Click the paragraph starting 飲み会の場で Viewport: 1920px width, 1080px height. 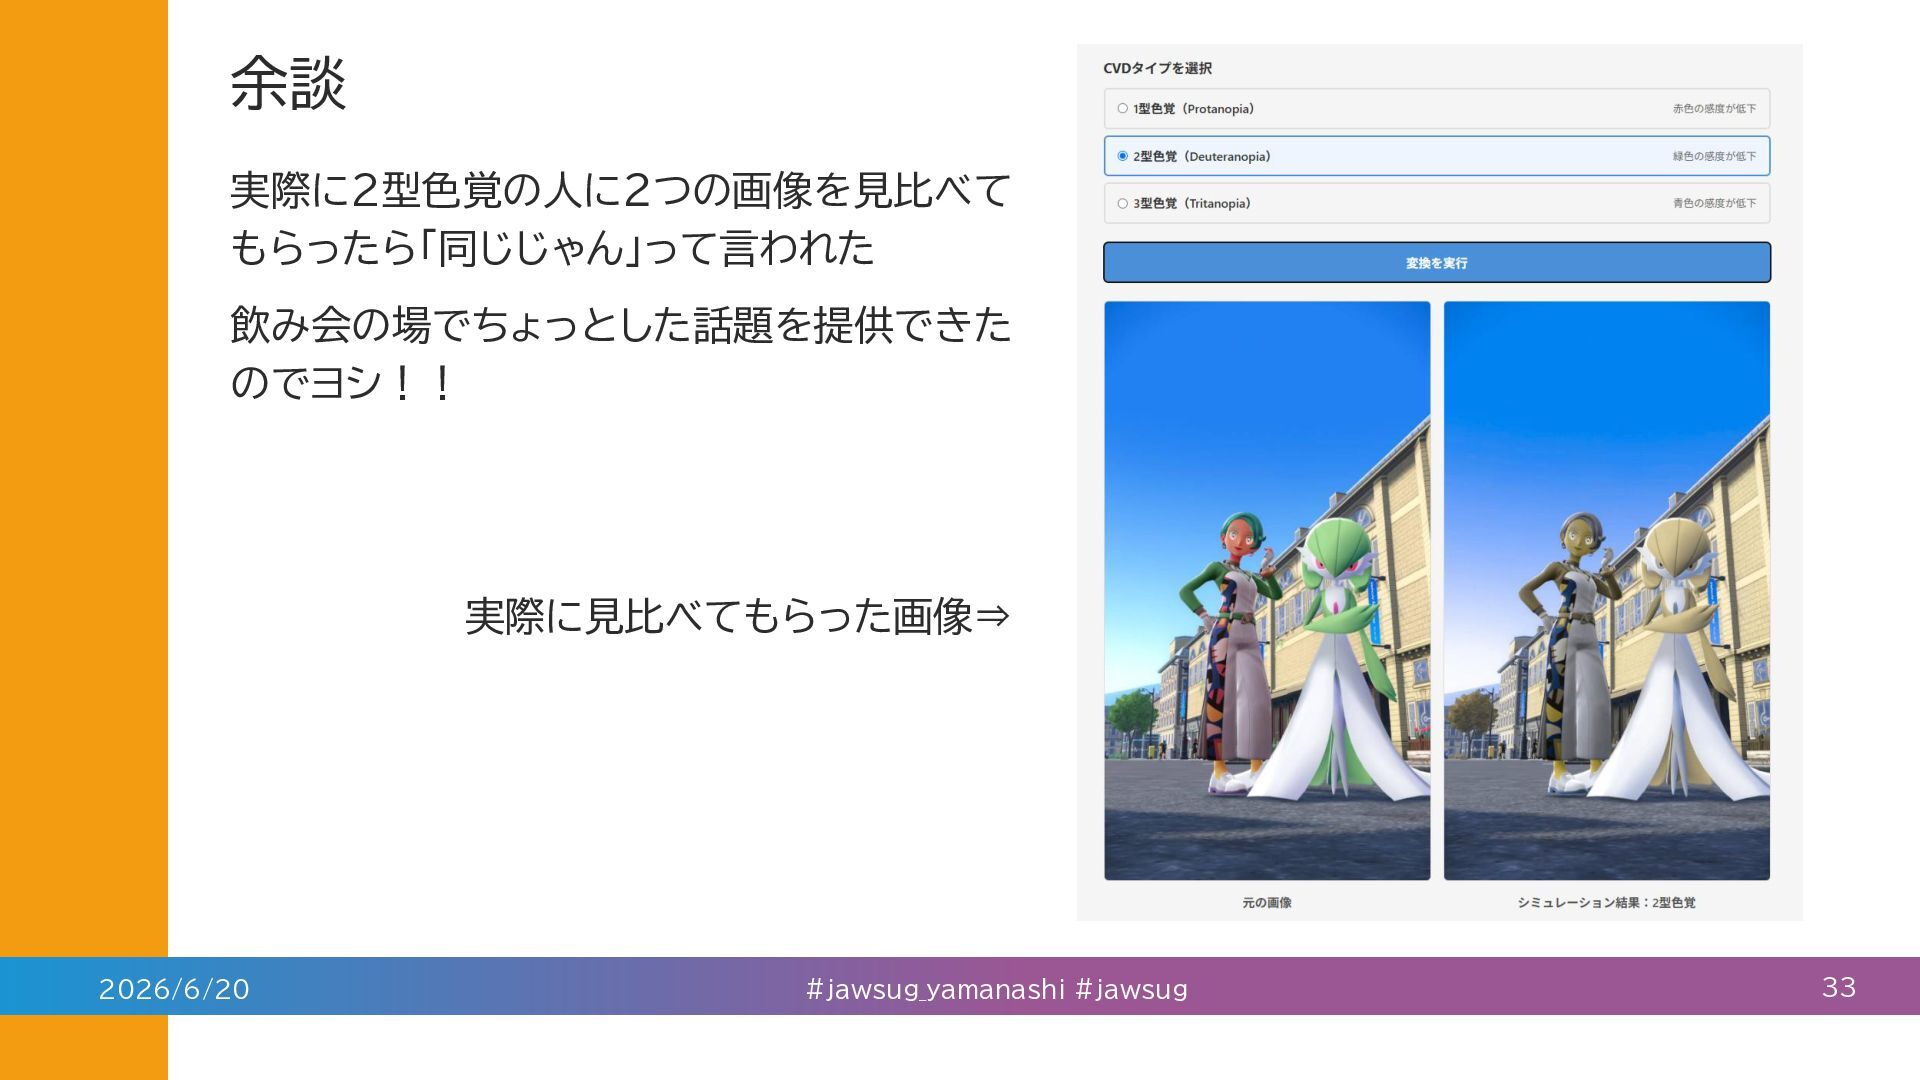621,353
